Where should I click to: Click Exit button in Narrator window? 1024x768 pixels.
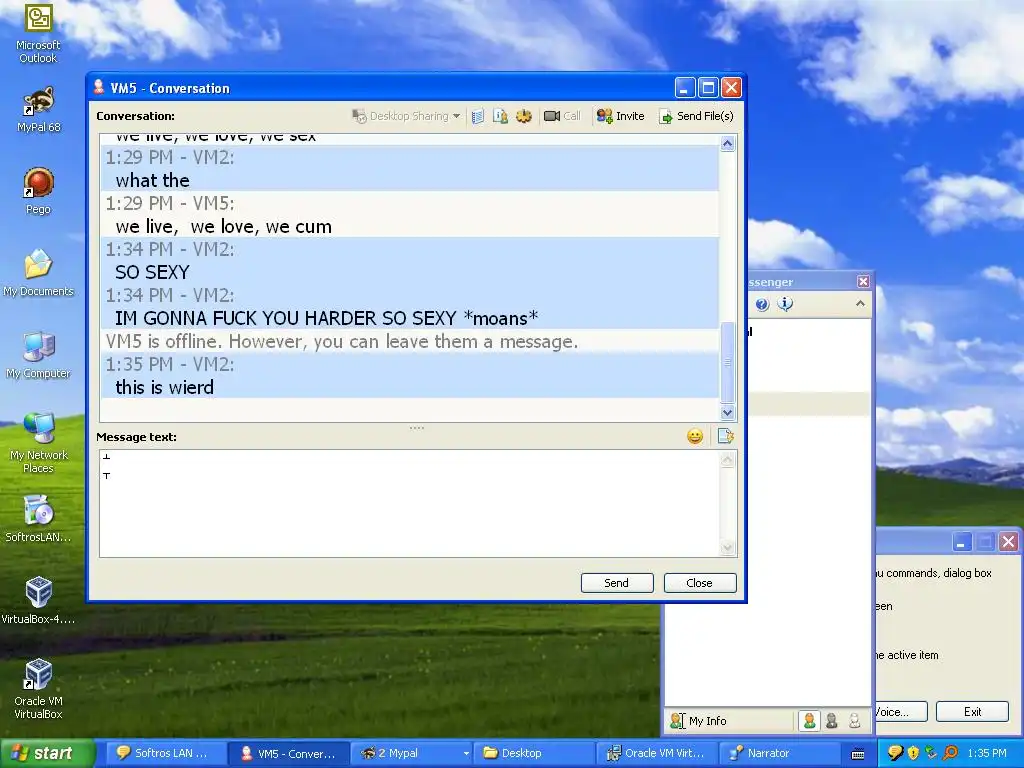[x=972, y=711]
